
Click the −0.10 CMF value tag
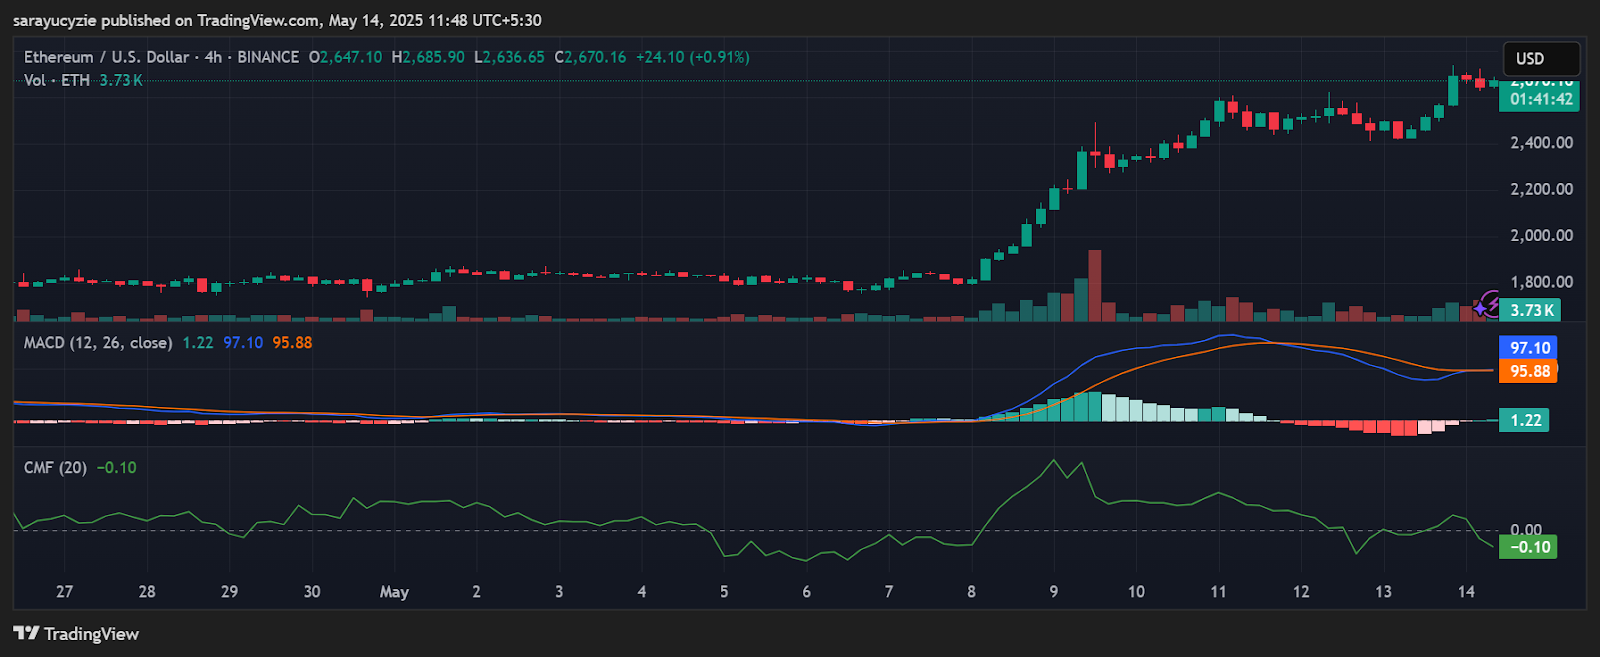(1528, 547)
